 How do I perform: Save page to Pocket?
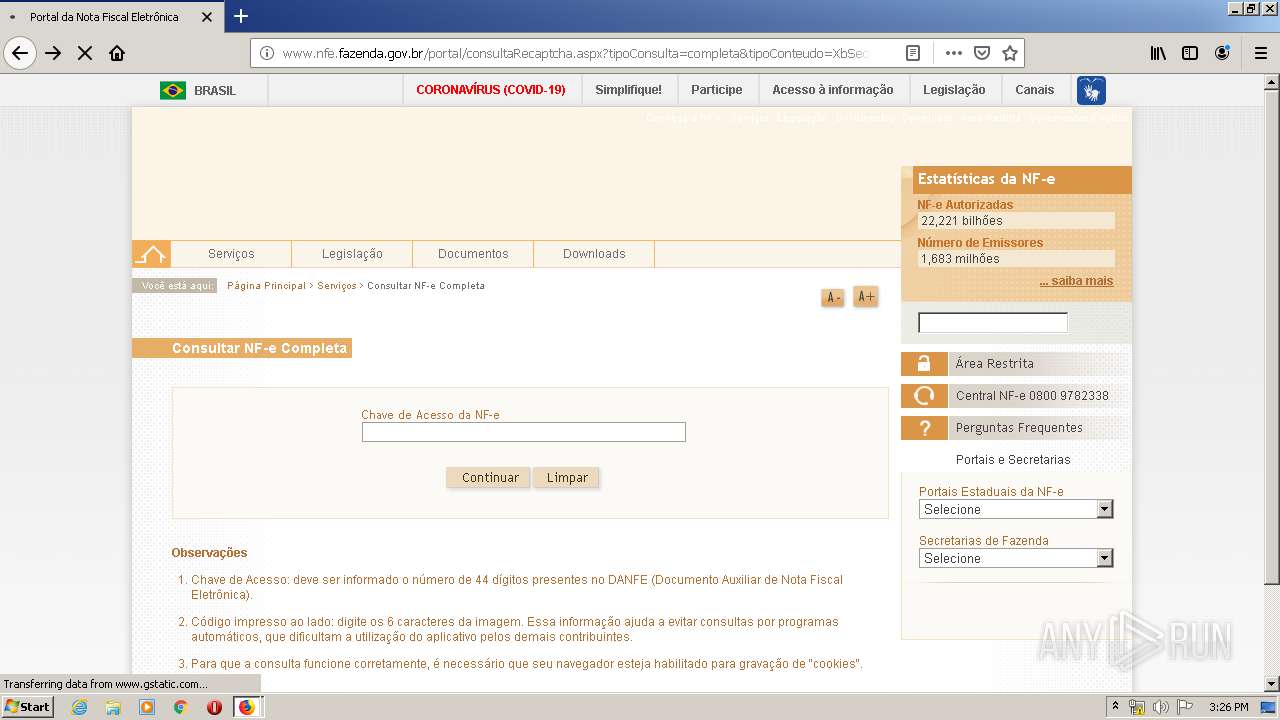tap(982, 53)
